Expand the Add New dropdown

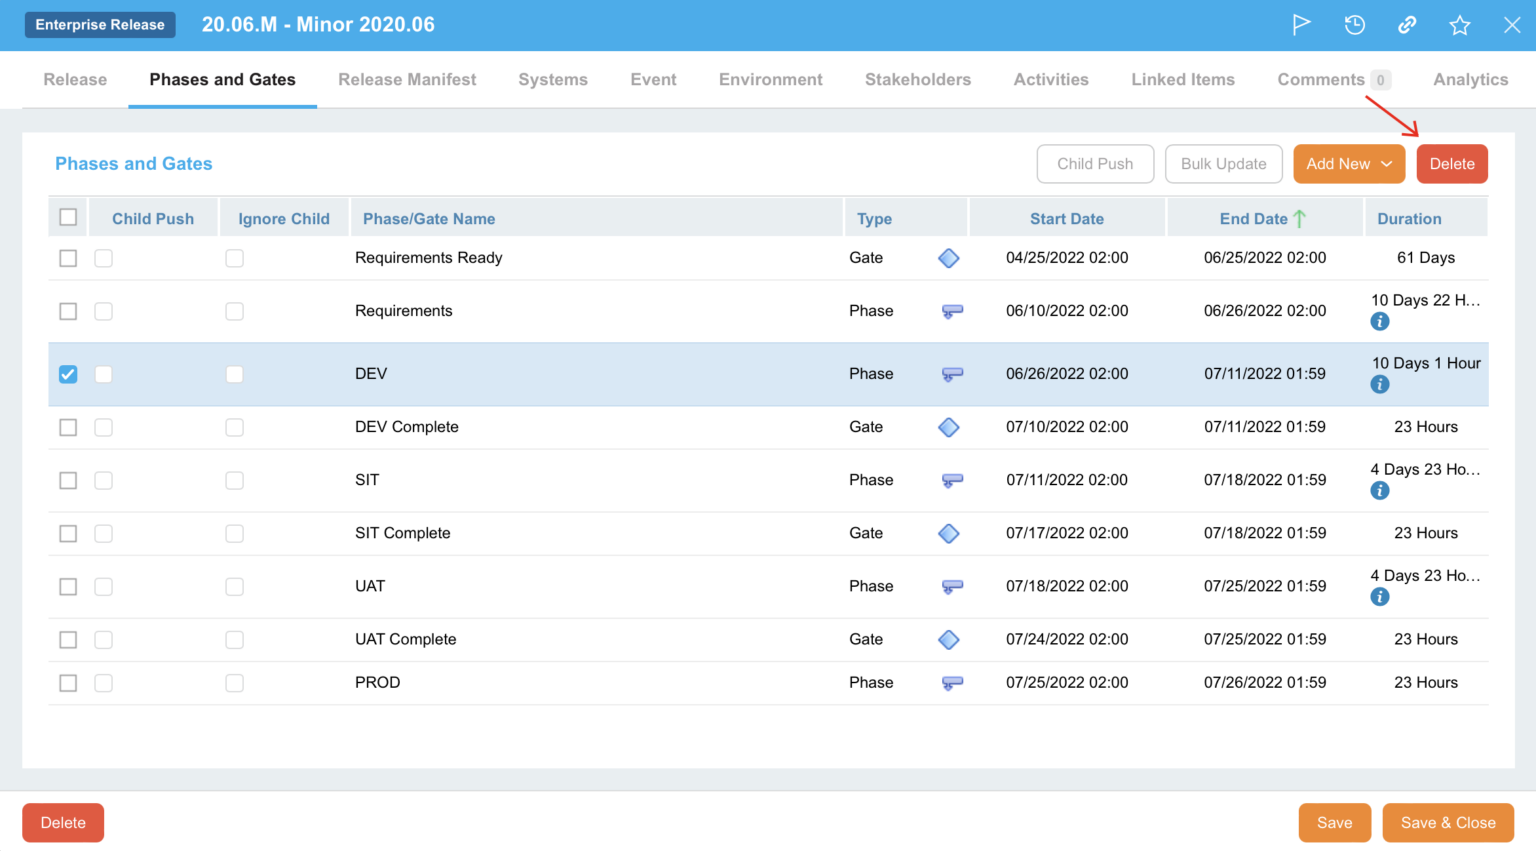[x=1348, y=164]
